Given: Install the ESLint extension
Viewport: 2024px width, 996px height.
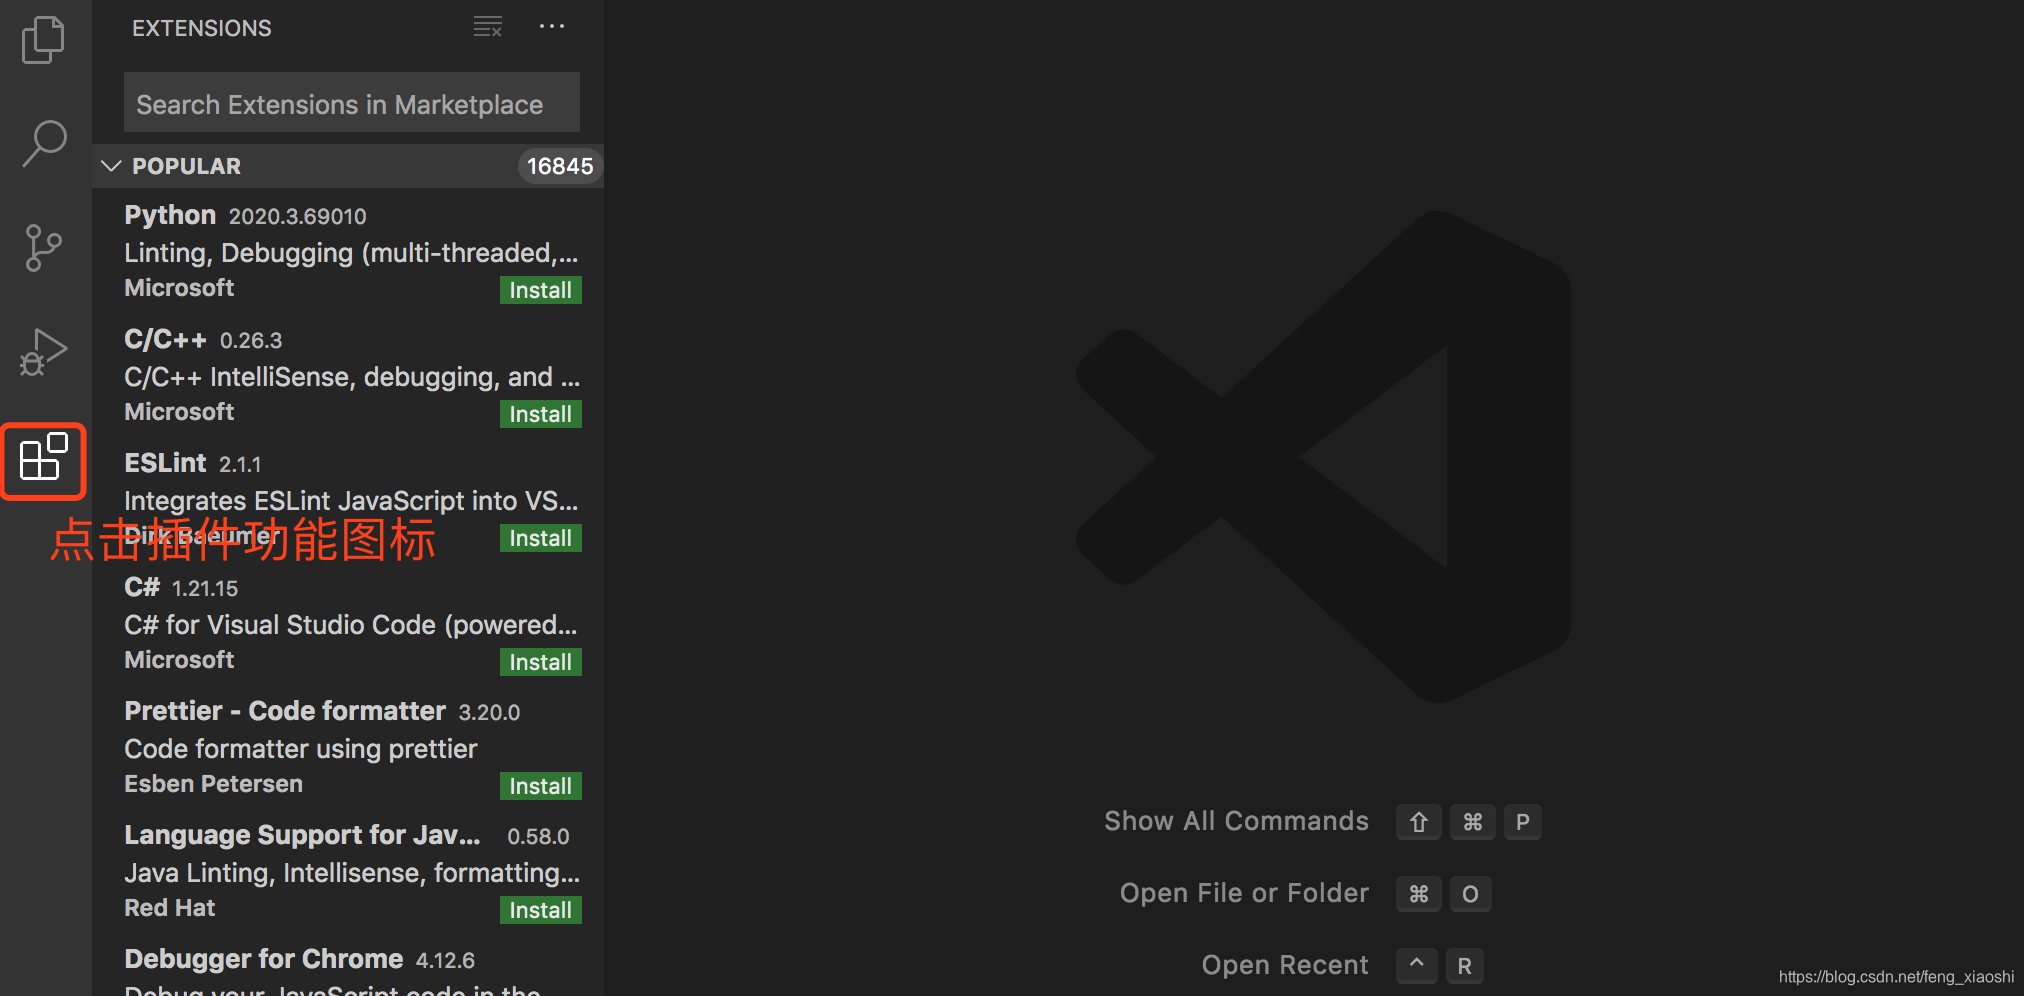Looking at the screenshot, I should [x=540, y=538].
